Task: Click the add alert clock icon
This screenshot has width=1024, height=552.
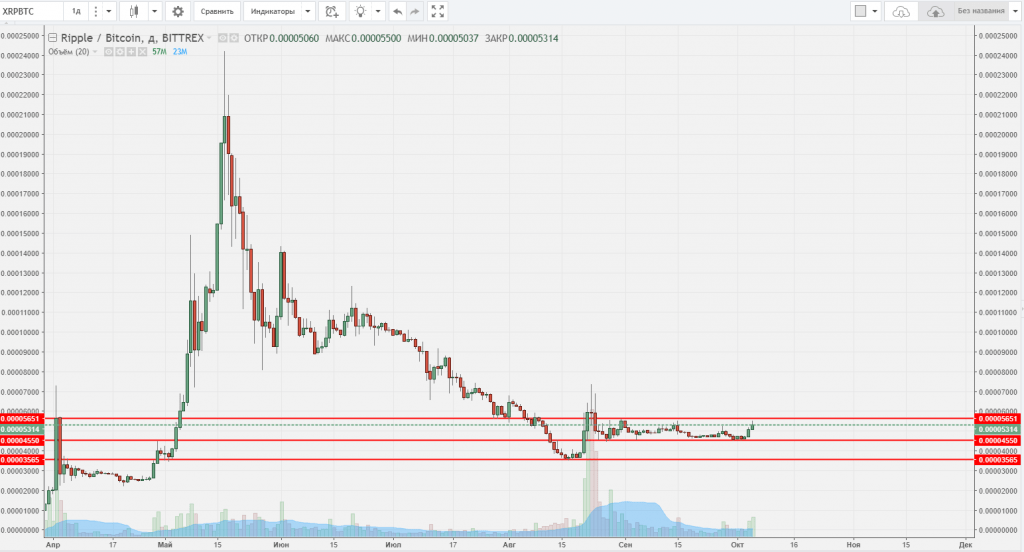Action: (331, 12)
